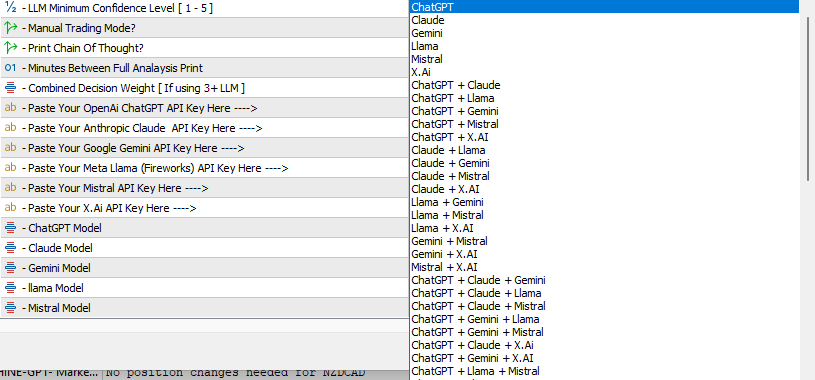Click the green arrow icon beside Manual Trading Mode
This screenshot has height=380, width=815.
tap(10, 28)
